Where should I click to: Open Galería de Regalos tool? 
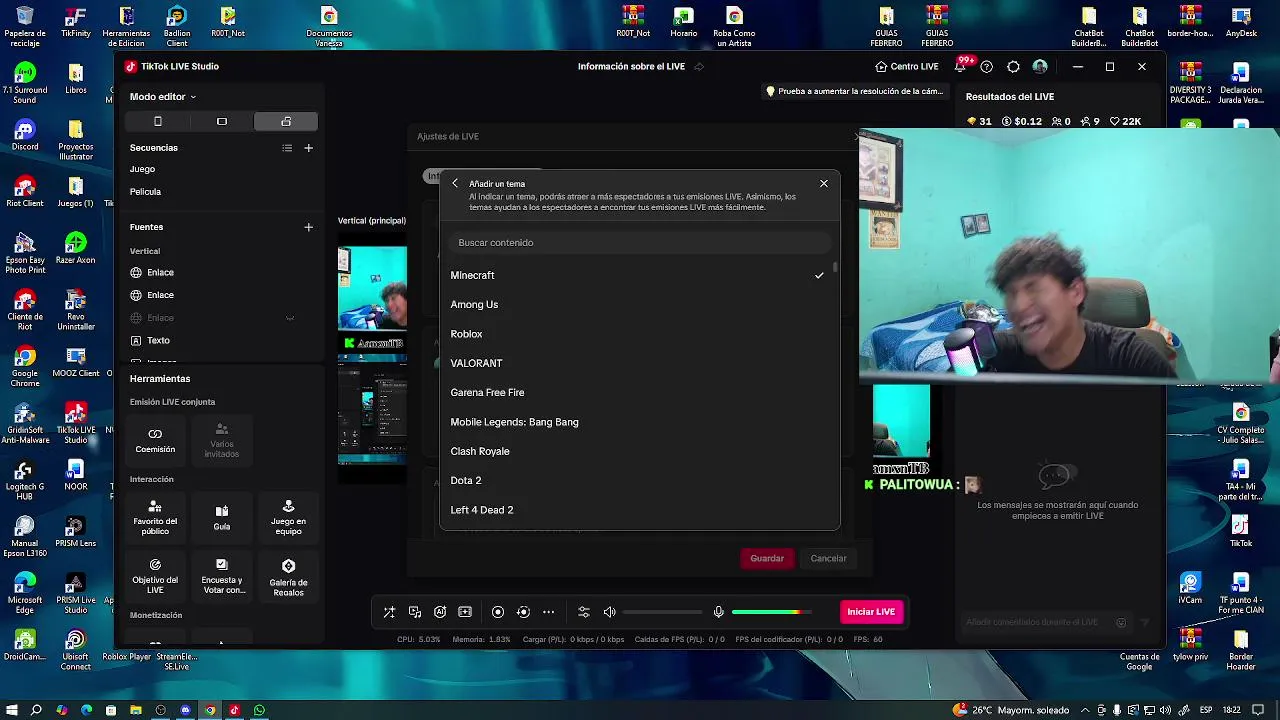click(288, 576)
